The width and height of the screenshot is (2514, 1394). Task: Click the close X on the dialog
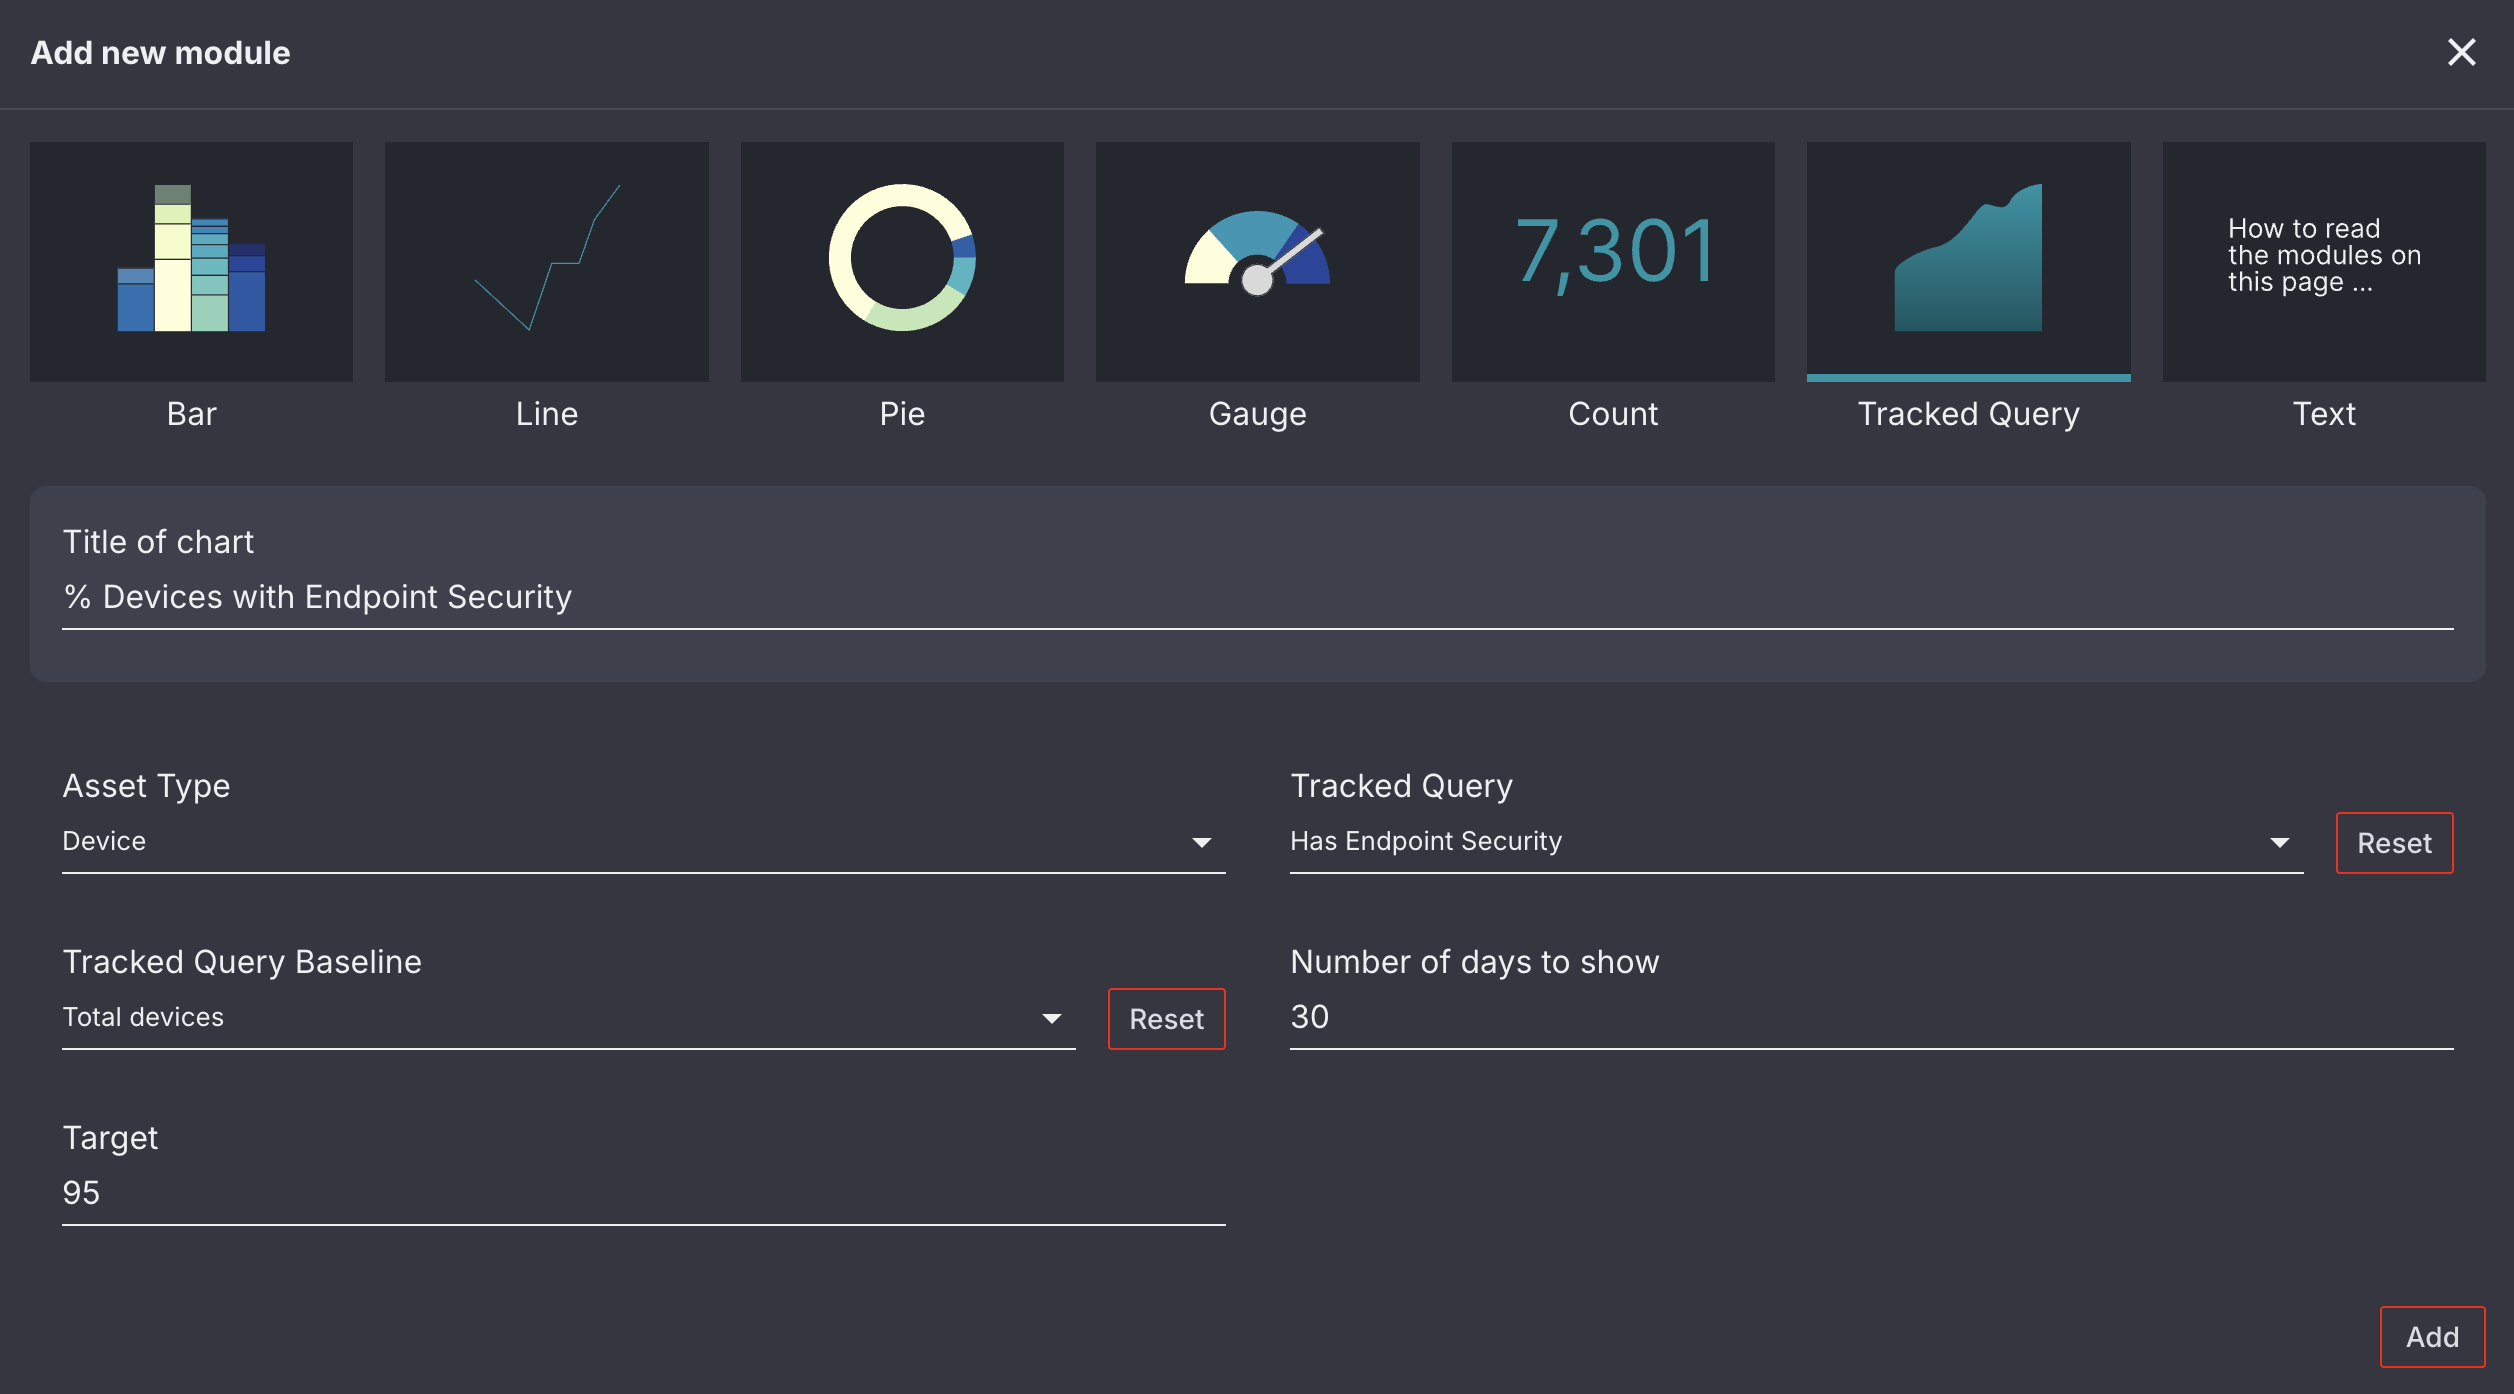tap(2462, 53)
